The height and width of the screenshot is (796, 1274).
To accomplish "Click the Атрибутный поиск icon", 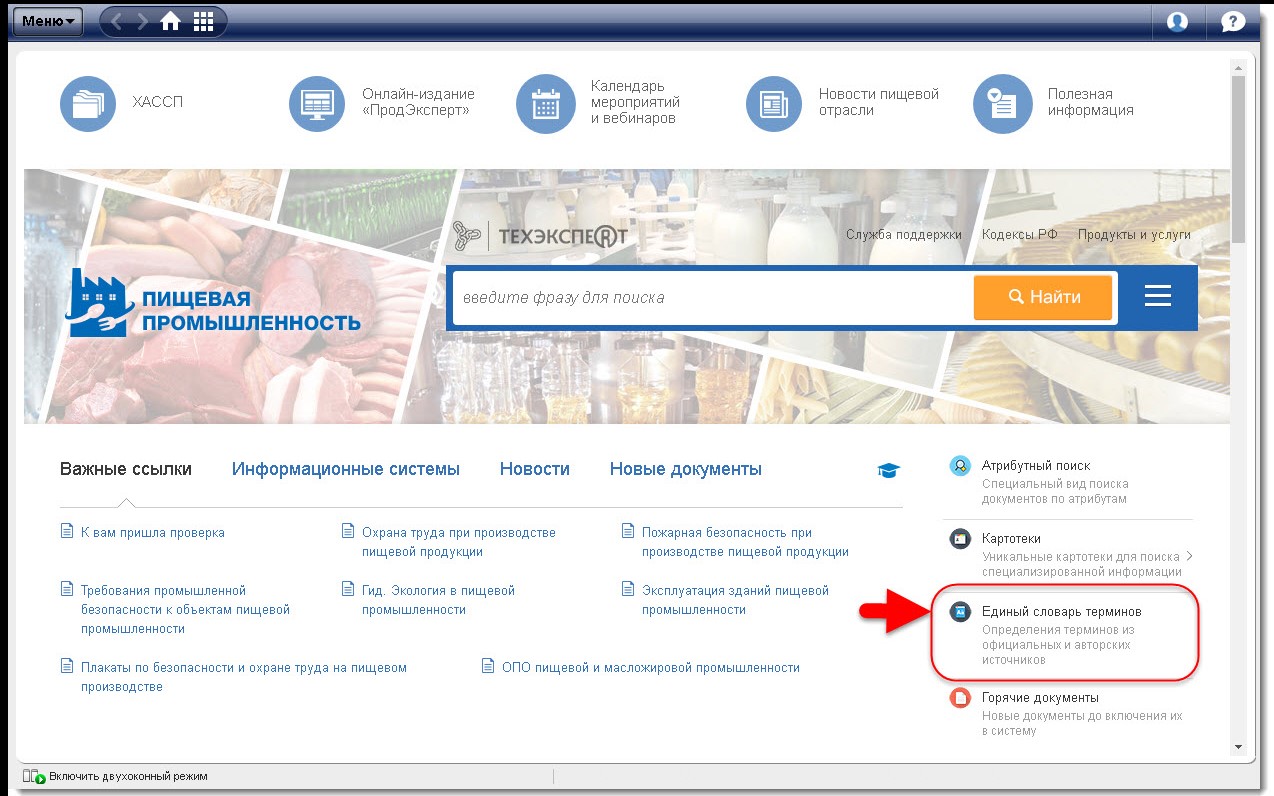I will pos(960,466).
